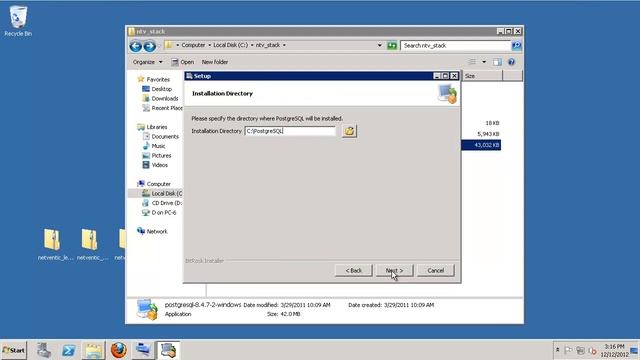The width and height of the screenshot is (640, 360).
Task: Show hidden tray icons arrow
Action: 558,350
